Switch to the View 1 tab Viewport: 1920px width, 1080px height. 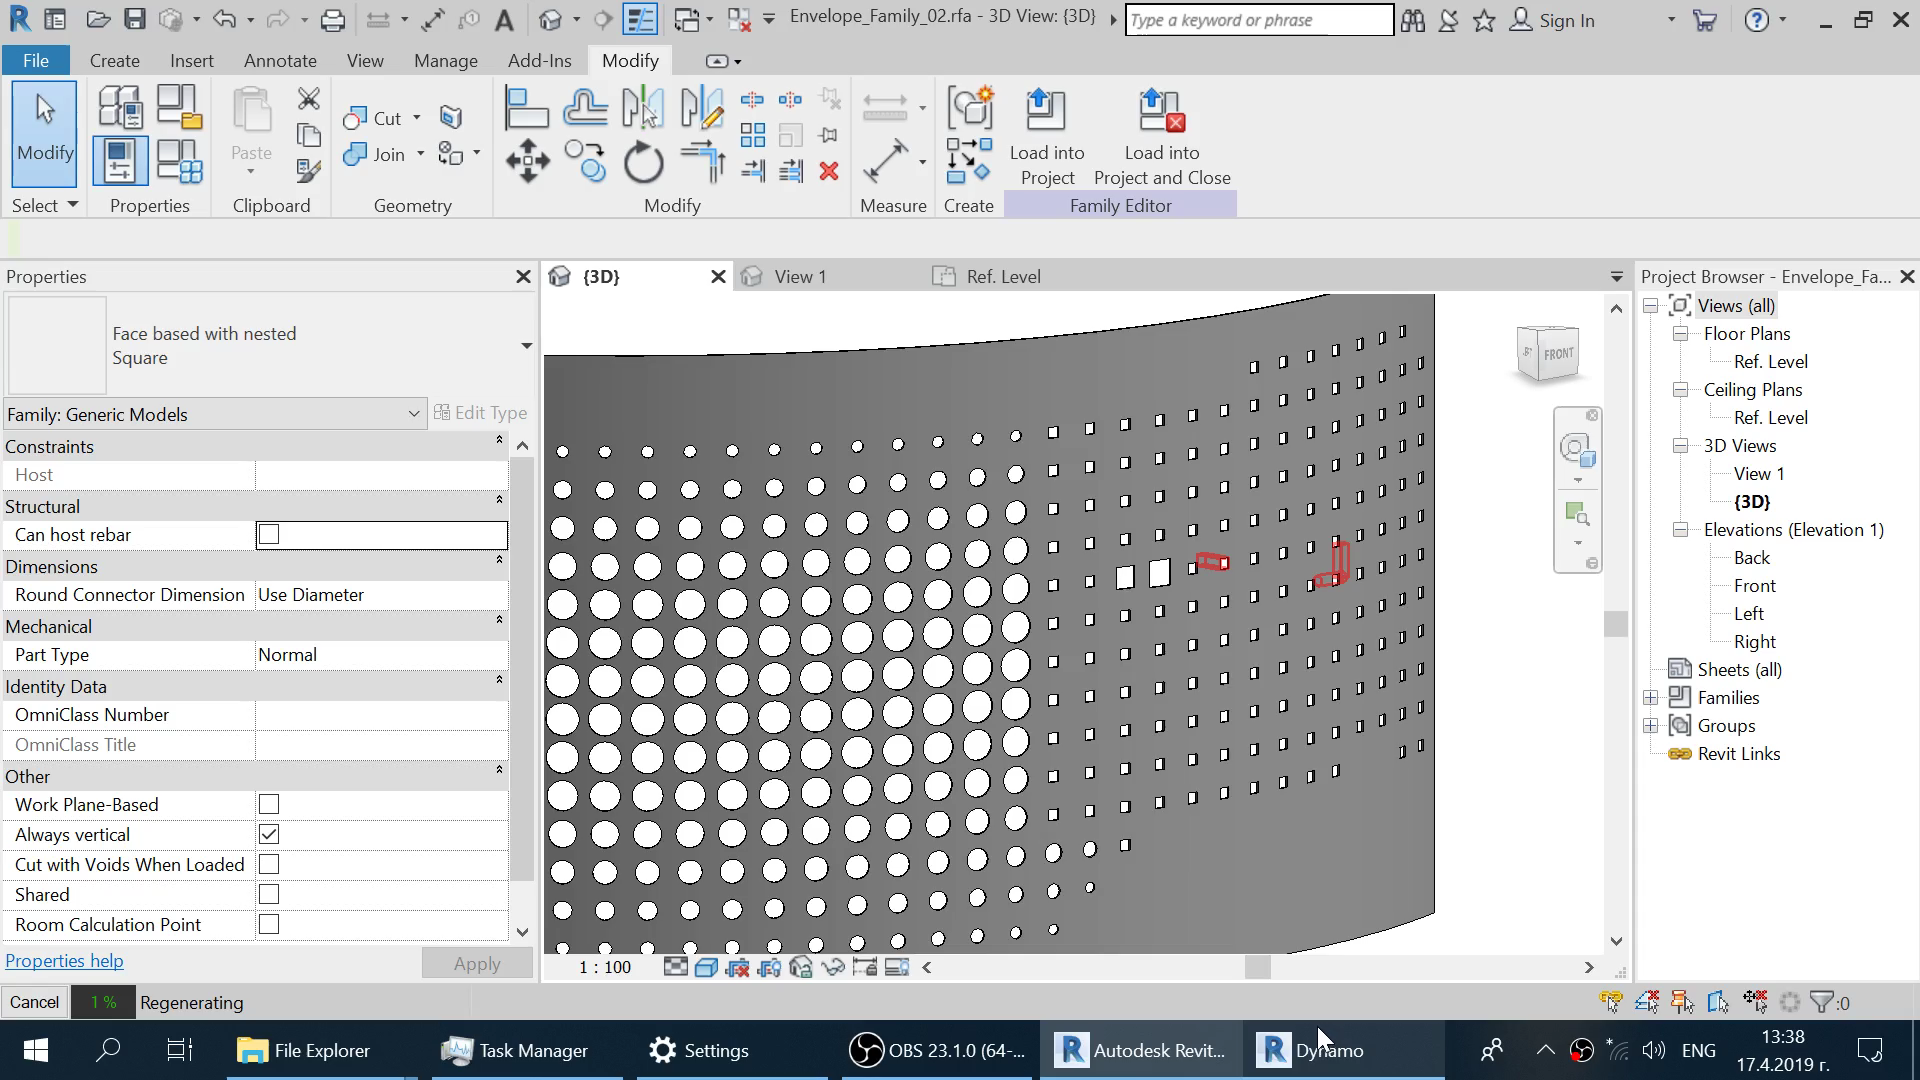point(799,277)
